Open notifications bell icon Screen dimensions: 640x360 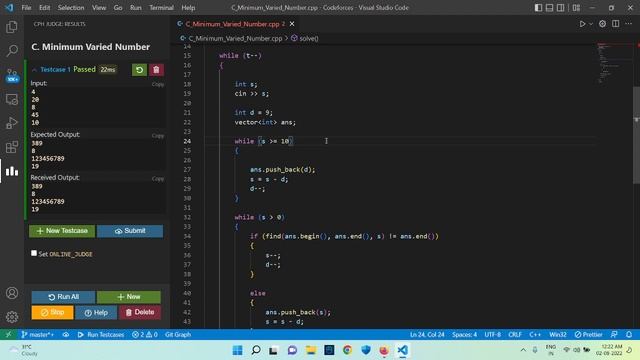[x=629, y=335]
